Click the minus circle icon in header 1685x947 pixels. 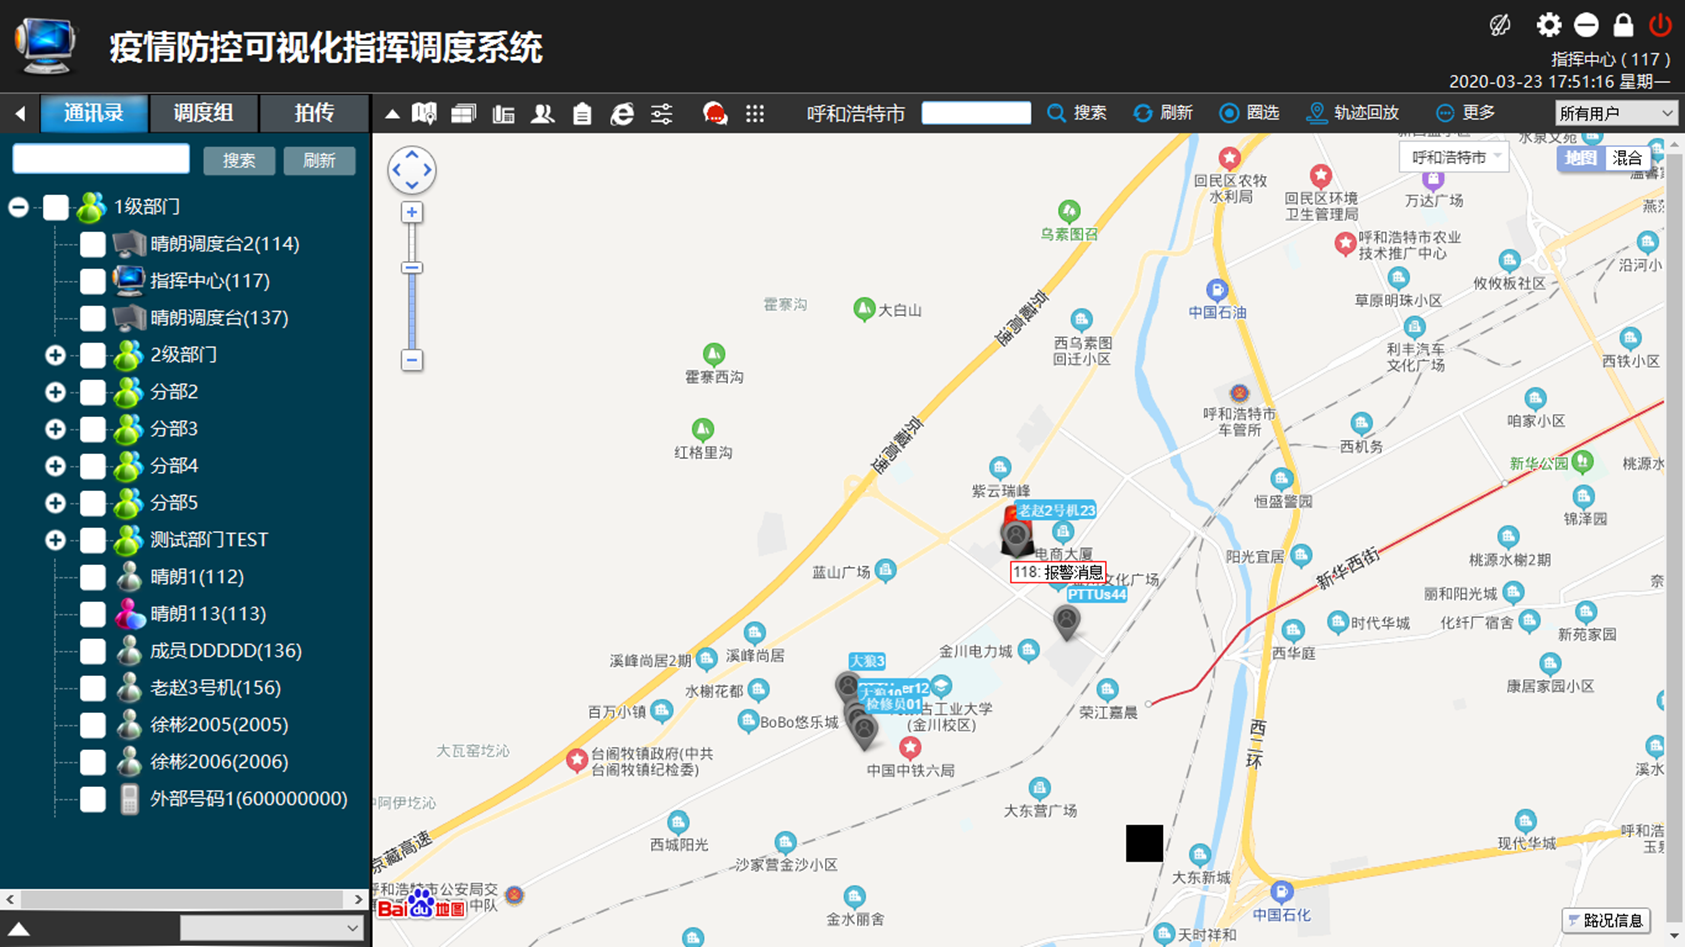(x=1586, y=25)
